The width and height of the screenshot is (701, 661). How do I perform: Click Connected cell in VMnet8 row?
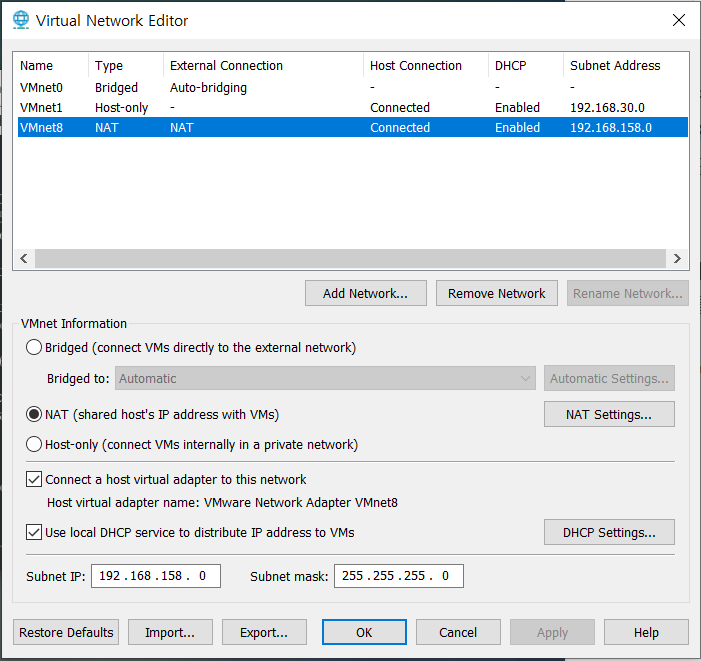(x=400, y=127)
